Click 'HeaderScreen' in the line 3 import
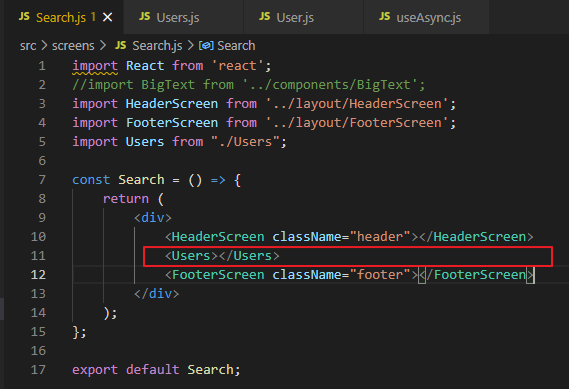The height and width of the screenshot is (389, 569). coord(172,104)
